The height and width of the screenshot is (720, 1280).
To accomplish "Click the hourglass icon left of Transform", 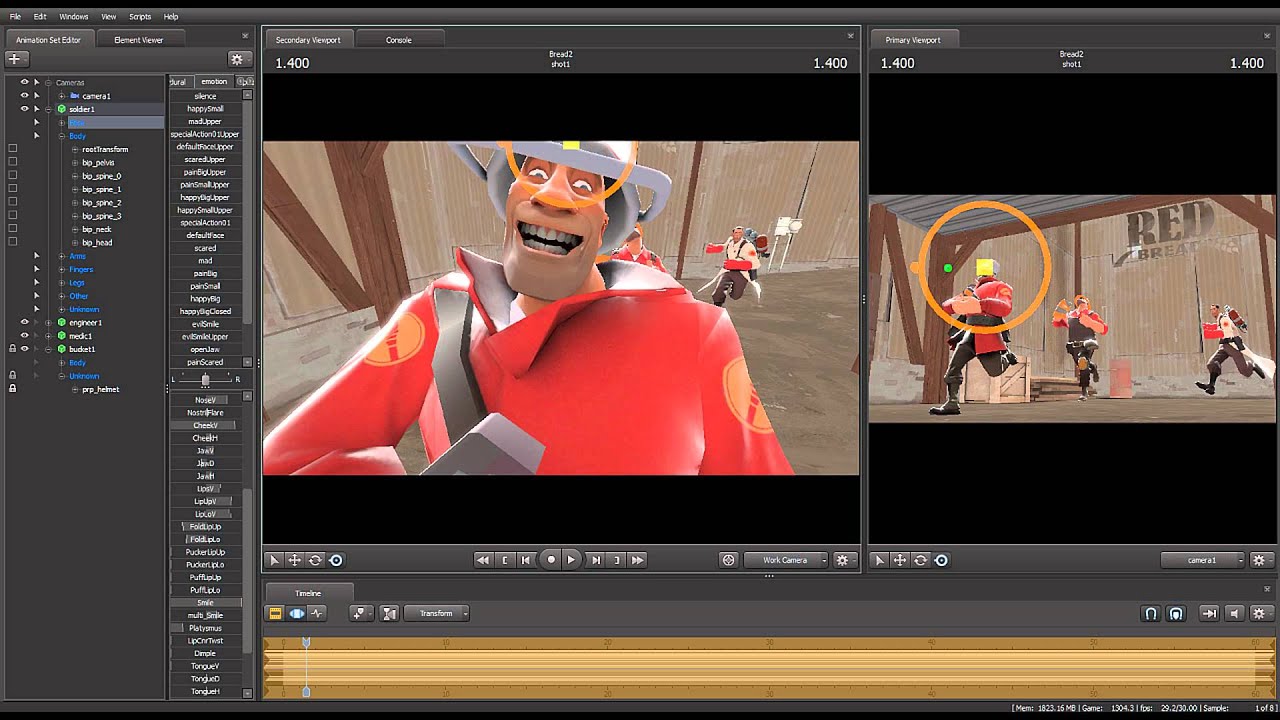I will pyautogui.click(x=389, y=613).
